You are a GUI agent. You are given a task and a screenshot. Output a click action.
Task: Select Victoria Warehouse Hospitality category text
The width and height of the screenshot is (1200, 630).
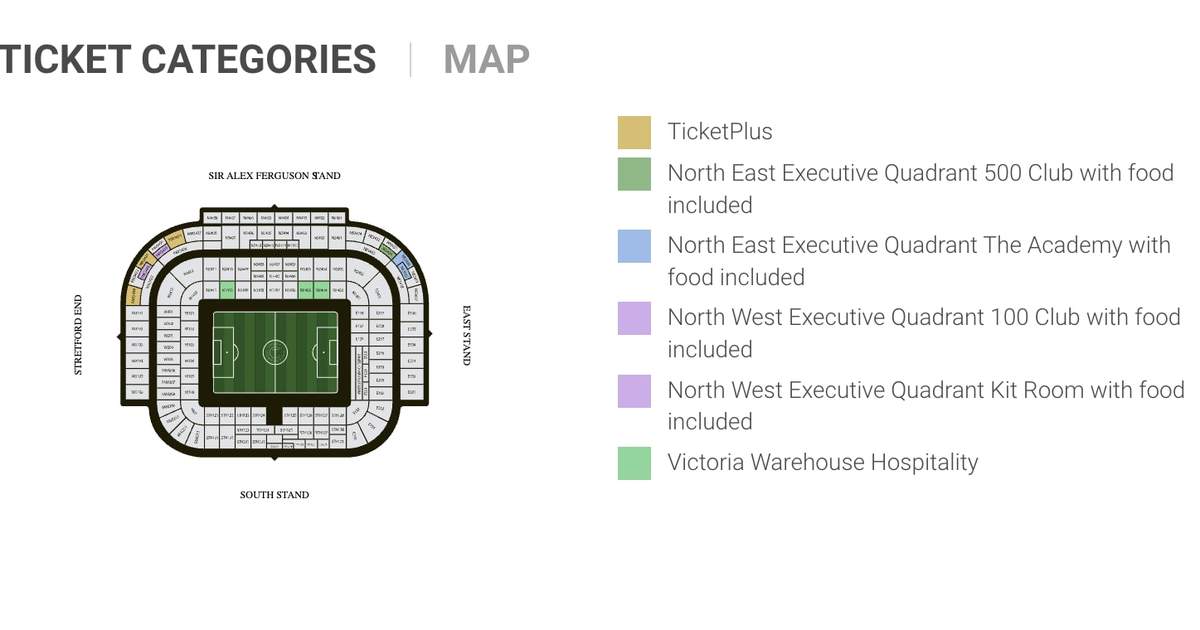[823, 462]
